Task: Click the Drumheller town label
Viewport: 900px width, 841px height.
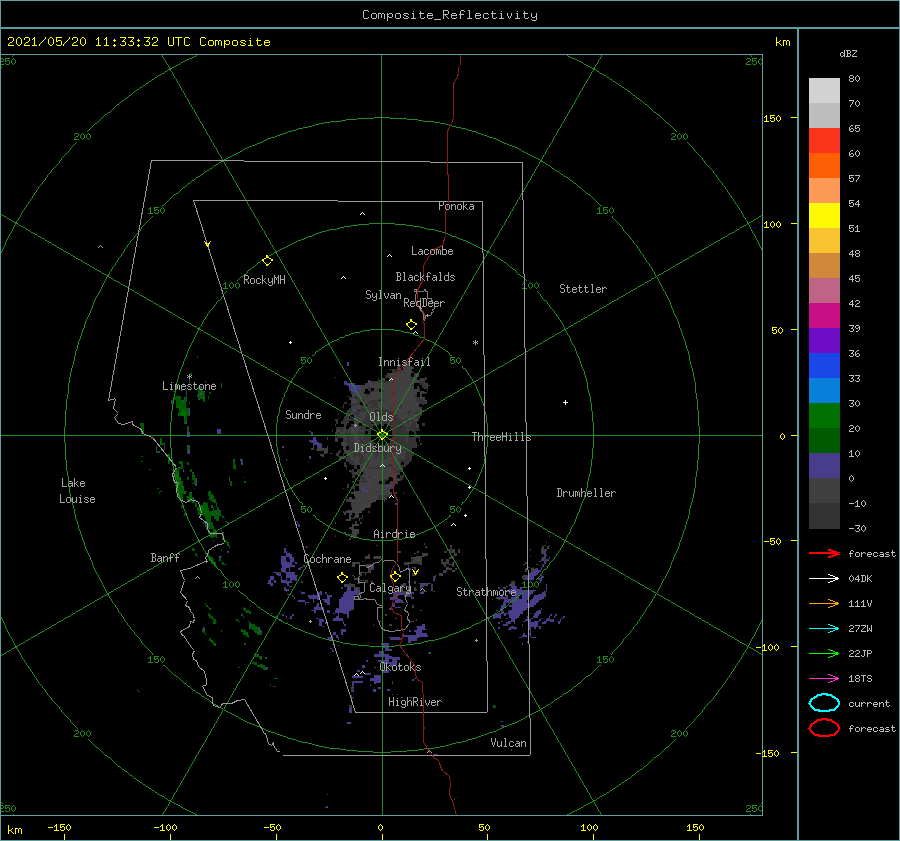Action: pos(586,493)
